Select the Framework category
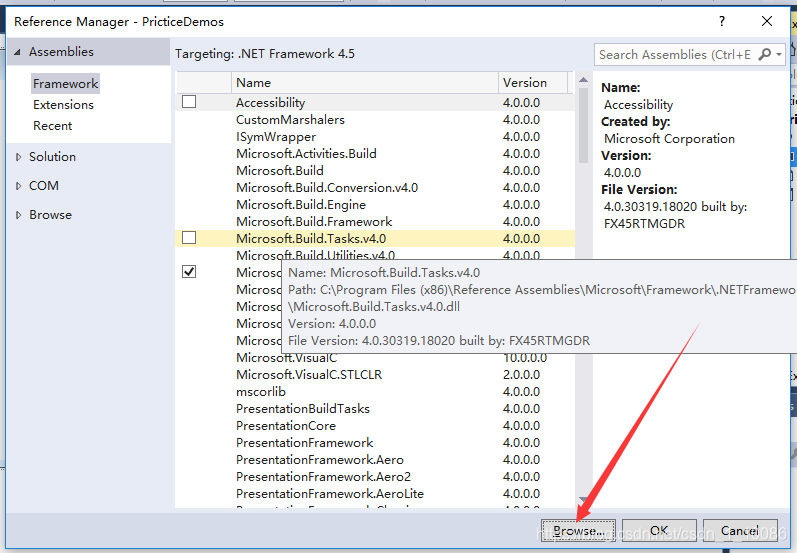 [65, 83]
